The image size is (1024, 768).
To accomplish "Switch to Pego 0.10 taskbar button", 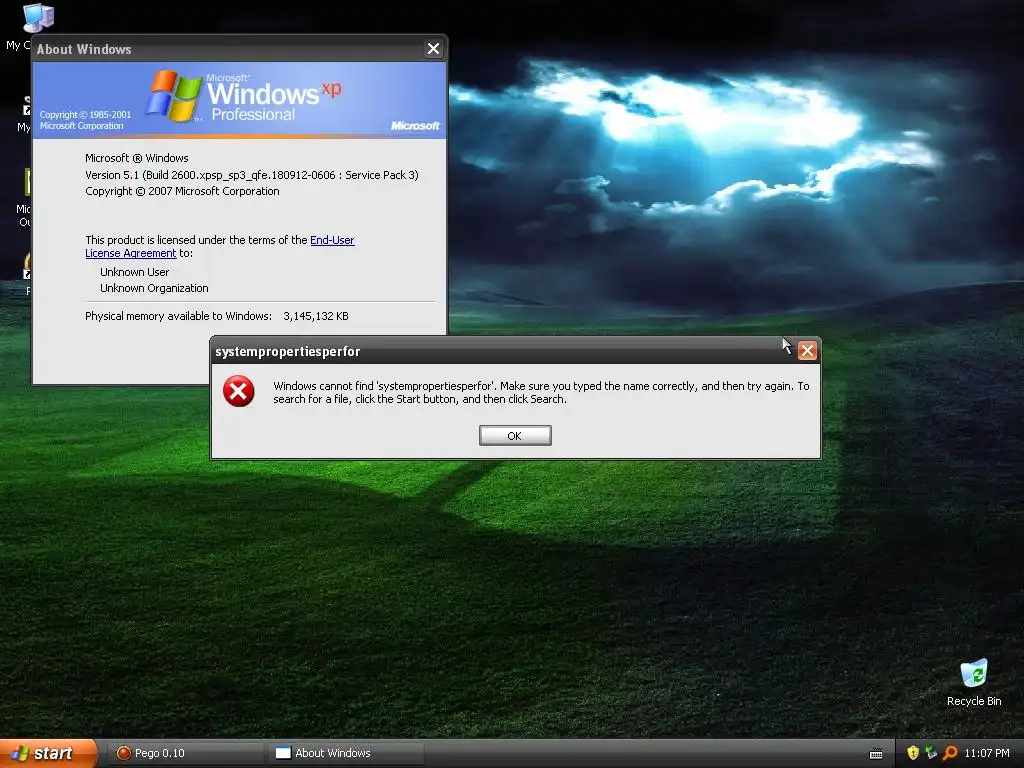I will 184,753.
